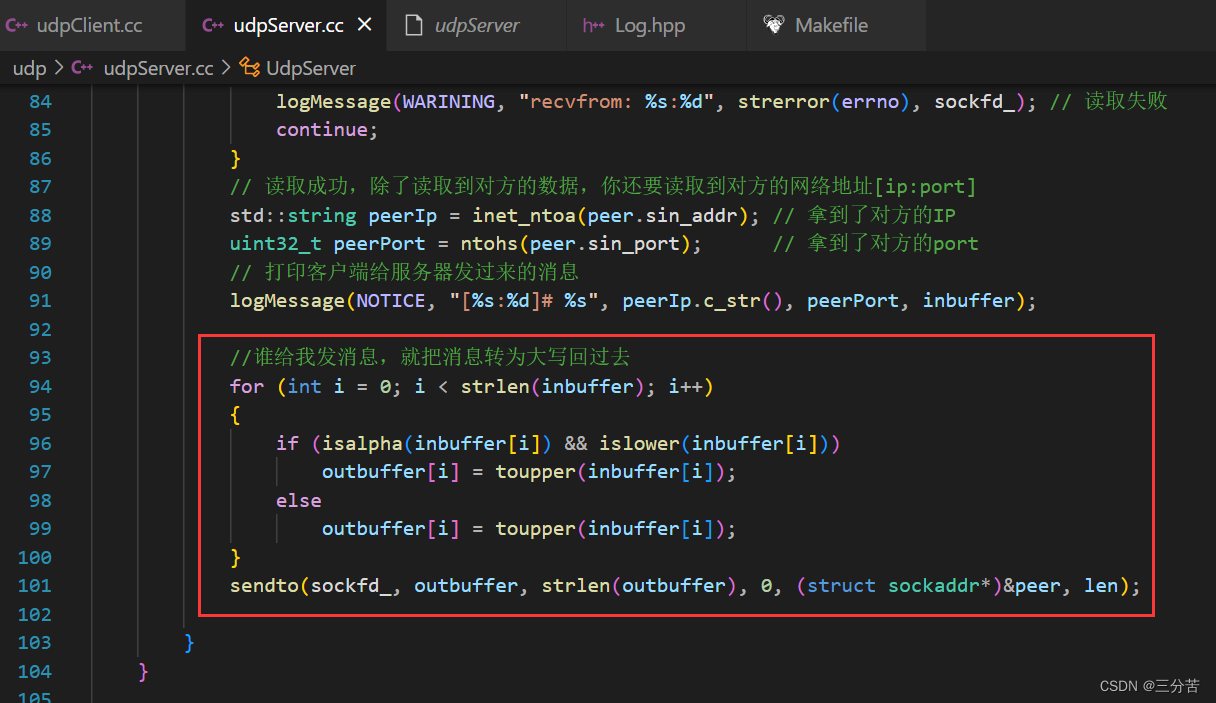Click the udp folder breadcrumb

[29, 68]
